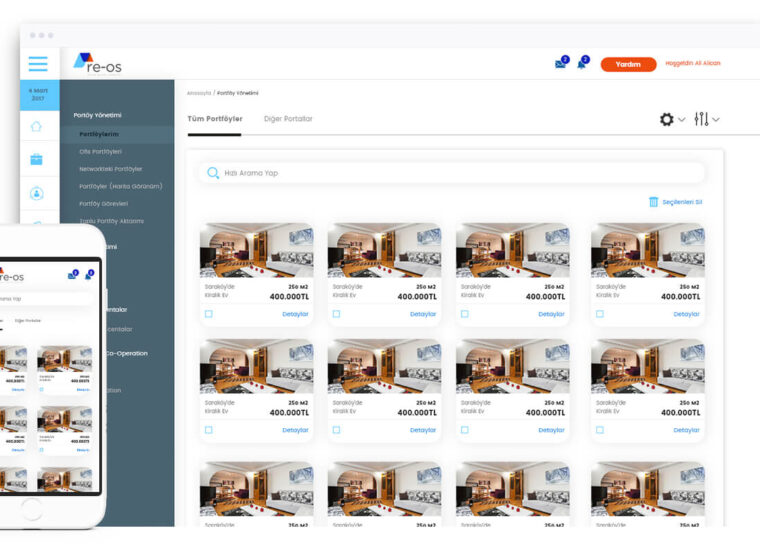
Task: Expand the gear settings dropdown
Action: (x=672, y=119)
